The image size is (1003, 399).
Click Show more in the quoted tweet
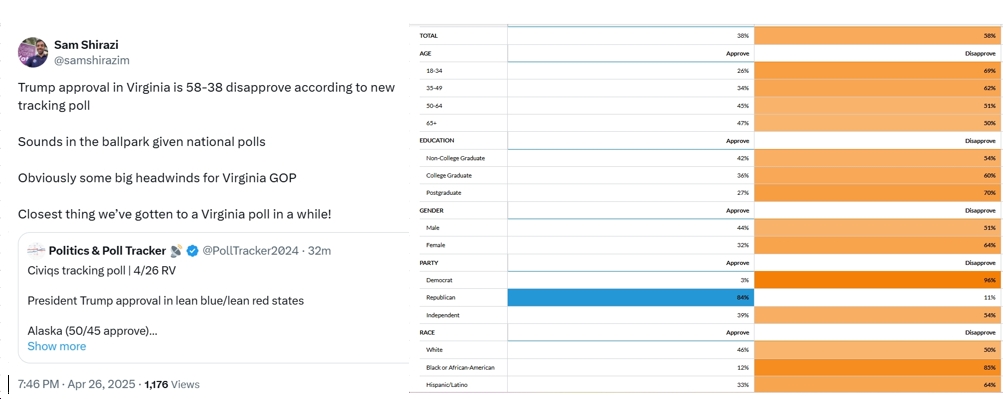tap(56, 346)
